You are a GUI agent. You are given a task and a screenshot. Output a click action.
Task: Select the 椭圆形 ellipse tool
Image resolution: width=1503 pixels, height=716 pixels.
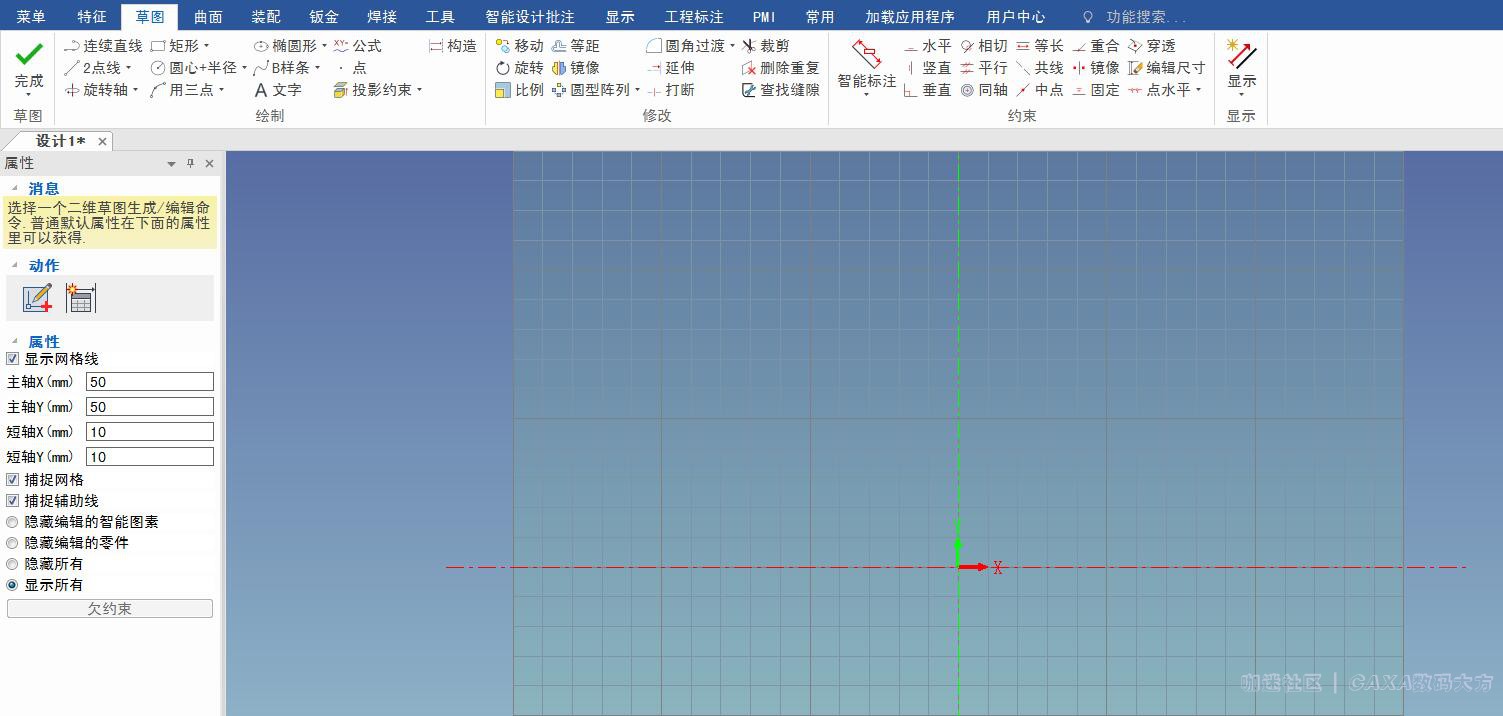[x=285, y=46]
